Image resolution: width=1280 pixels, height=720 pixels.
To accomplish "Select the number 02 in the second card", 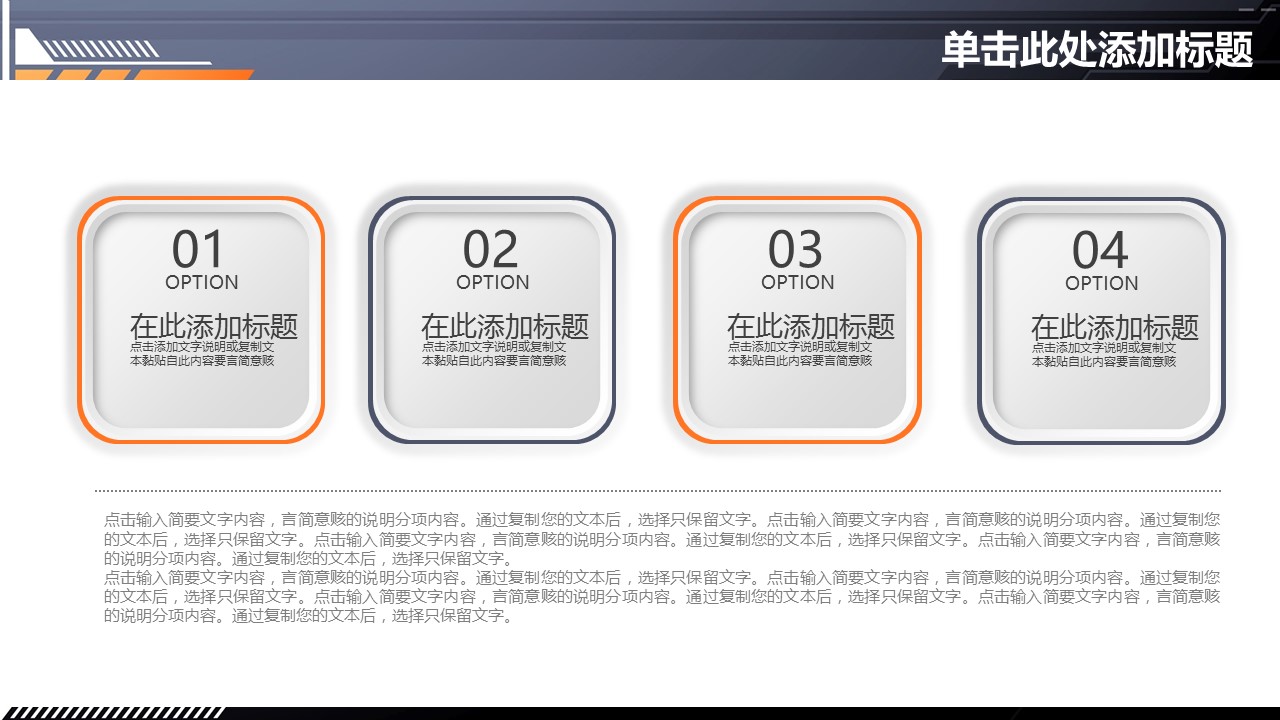I will [x=491, y=249].
